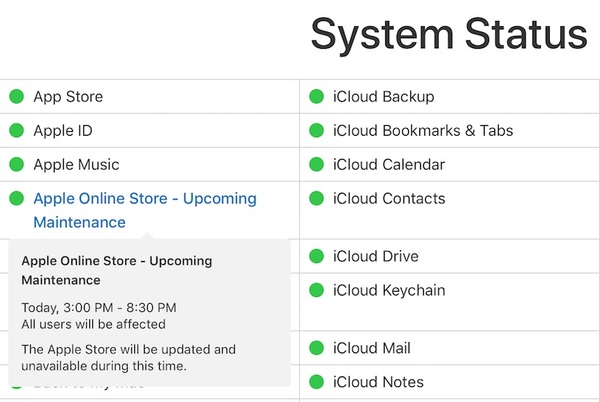600x402 pixels.
Task: Select the iCloud Drive service label
Action: [x=375, y=256]
